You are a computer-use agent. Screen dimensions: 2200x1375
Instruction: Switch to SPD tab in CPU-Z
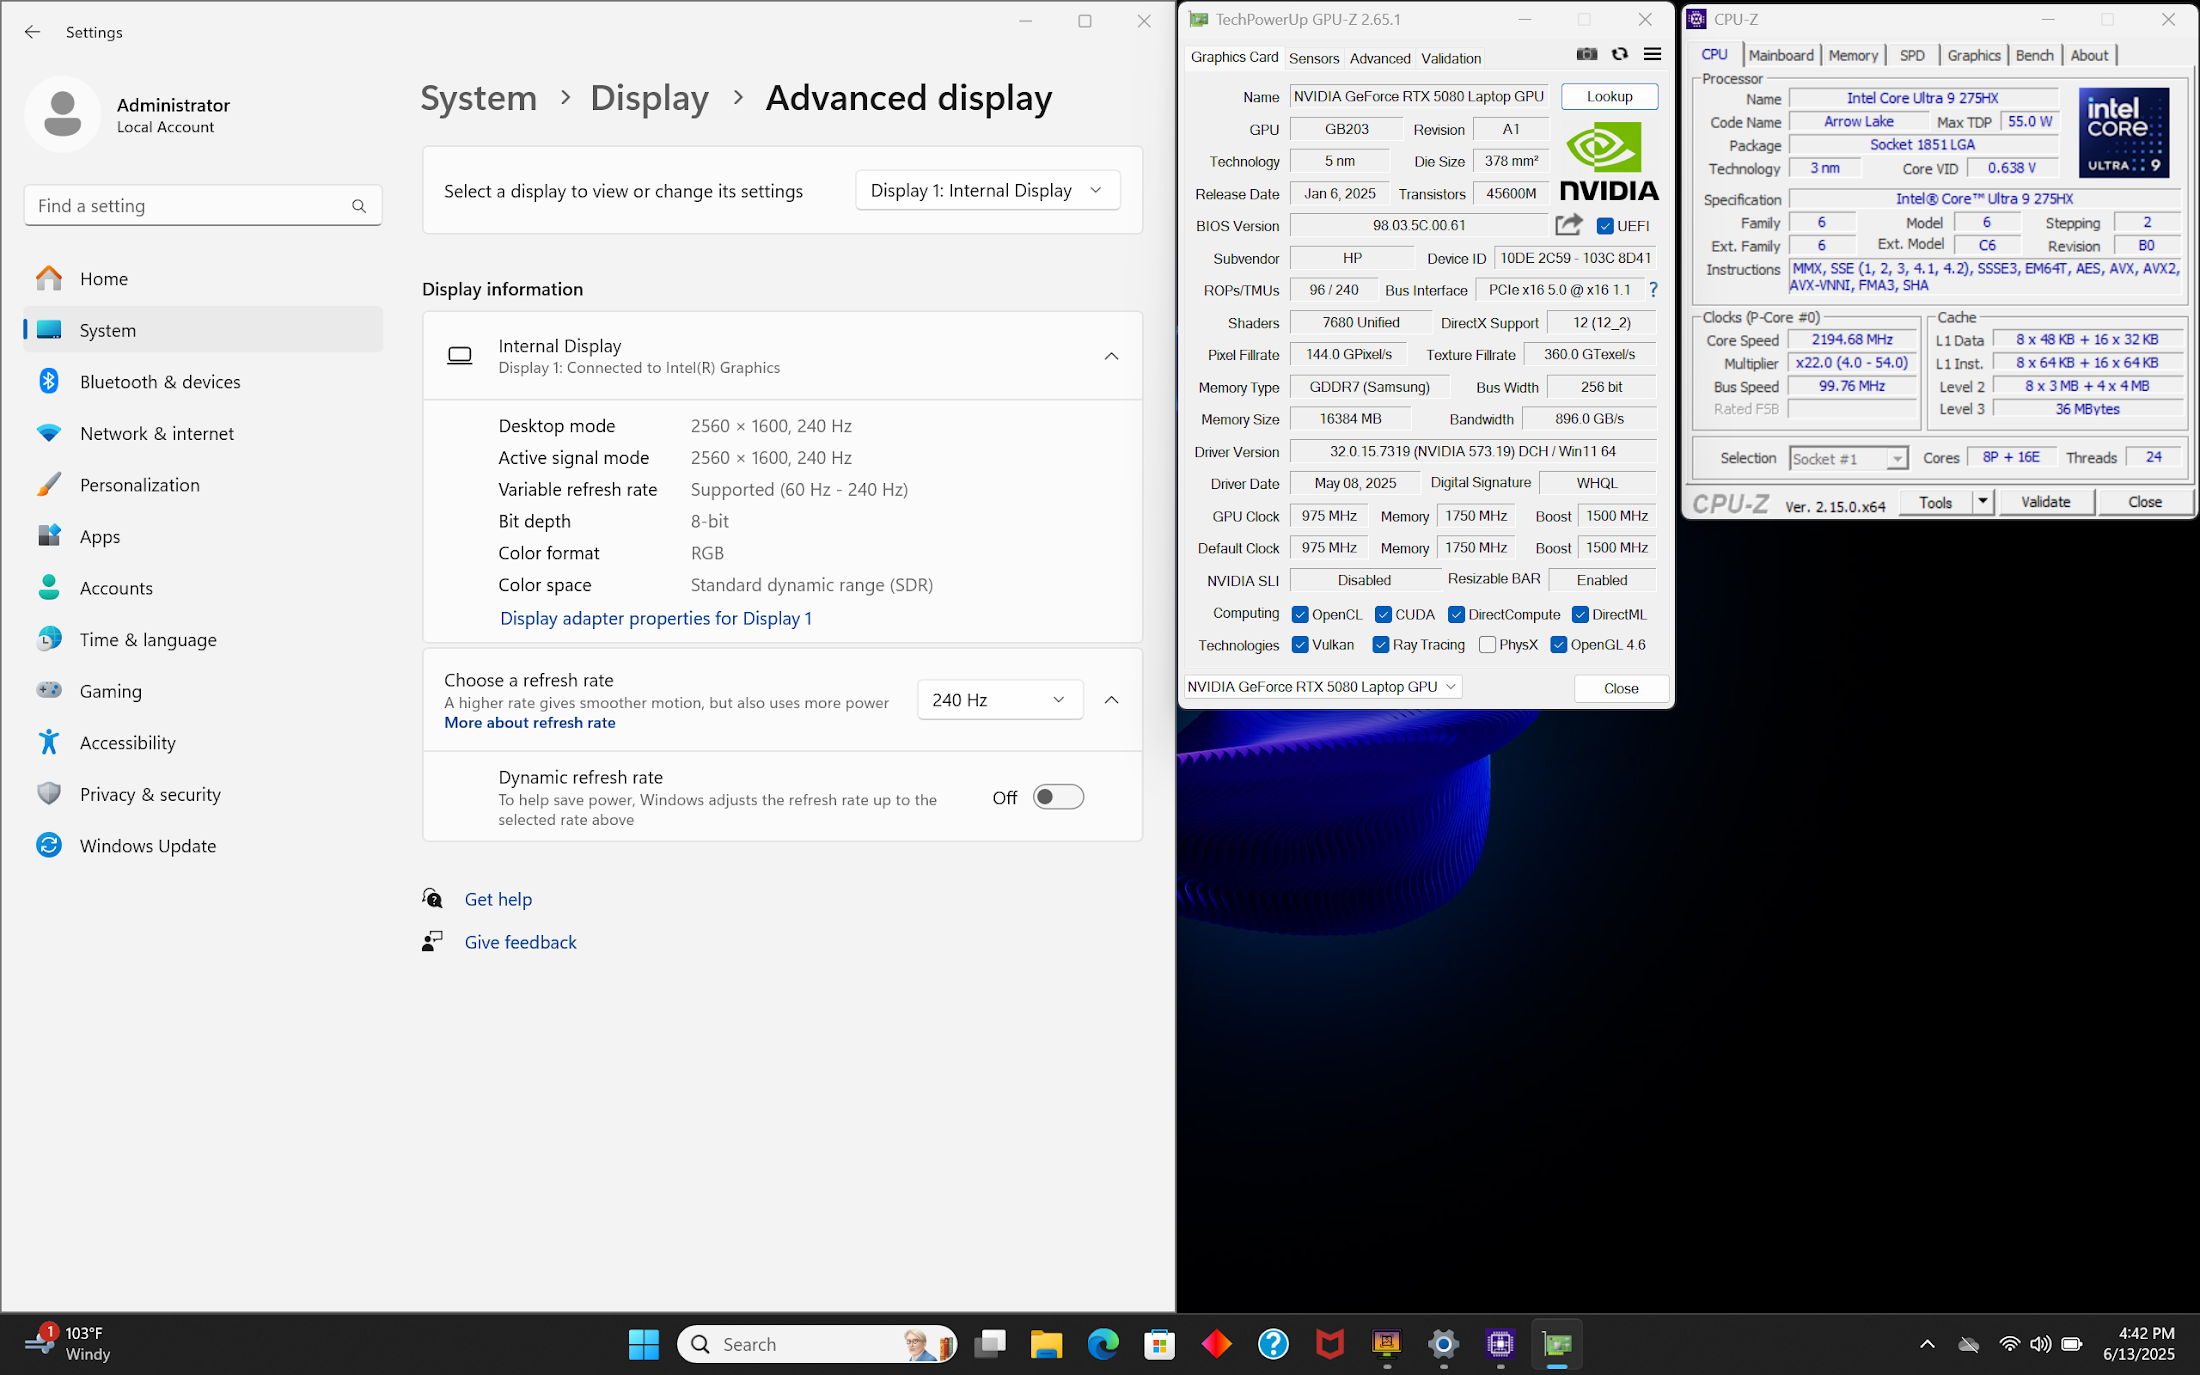(1912, 55)
